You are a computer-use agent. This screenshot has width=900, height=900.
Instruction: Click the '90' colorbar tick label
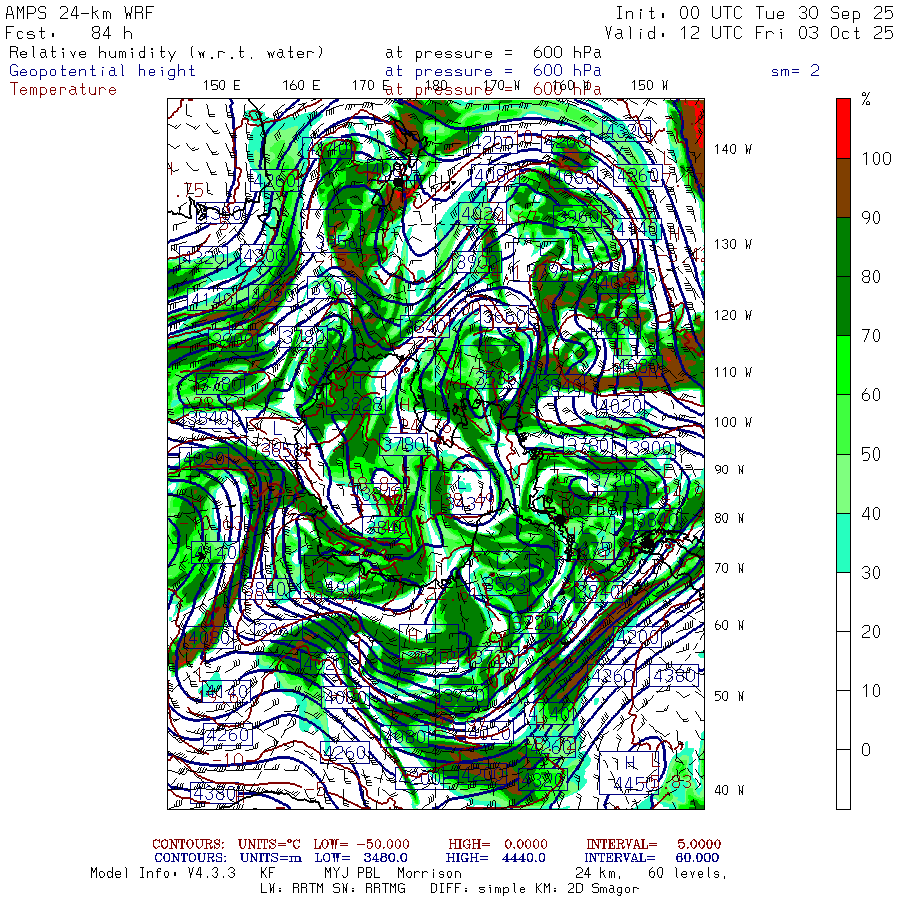click(x=871, y=218)
